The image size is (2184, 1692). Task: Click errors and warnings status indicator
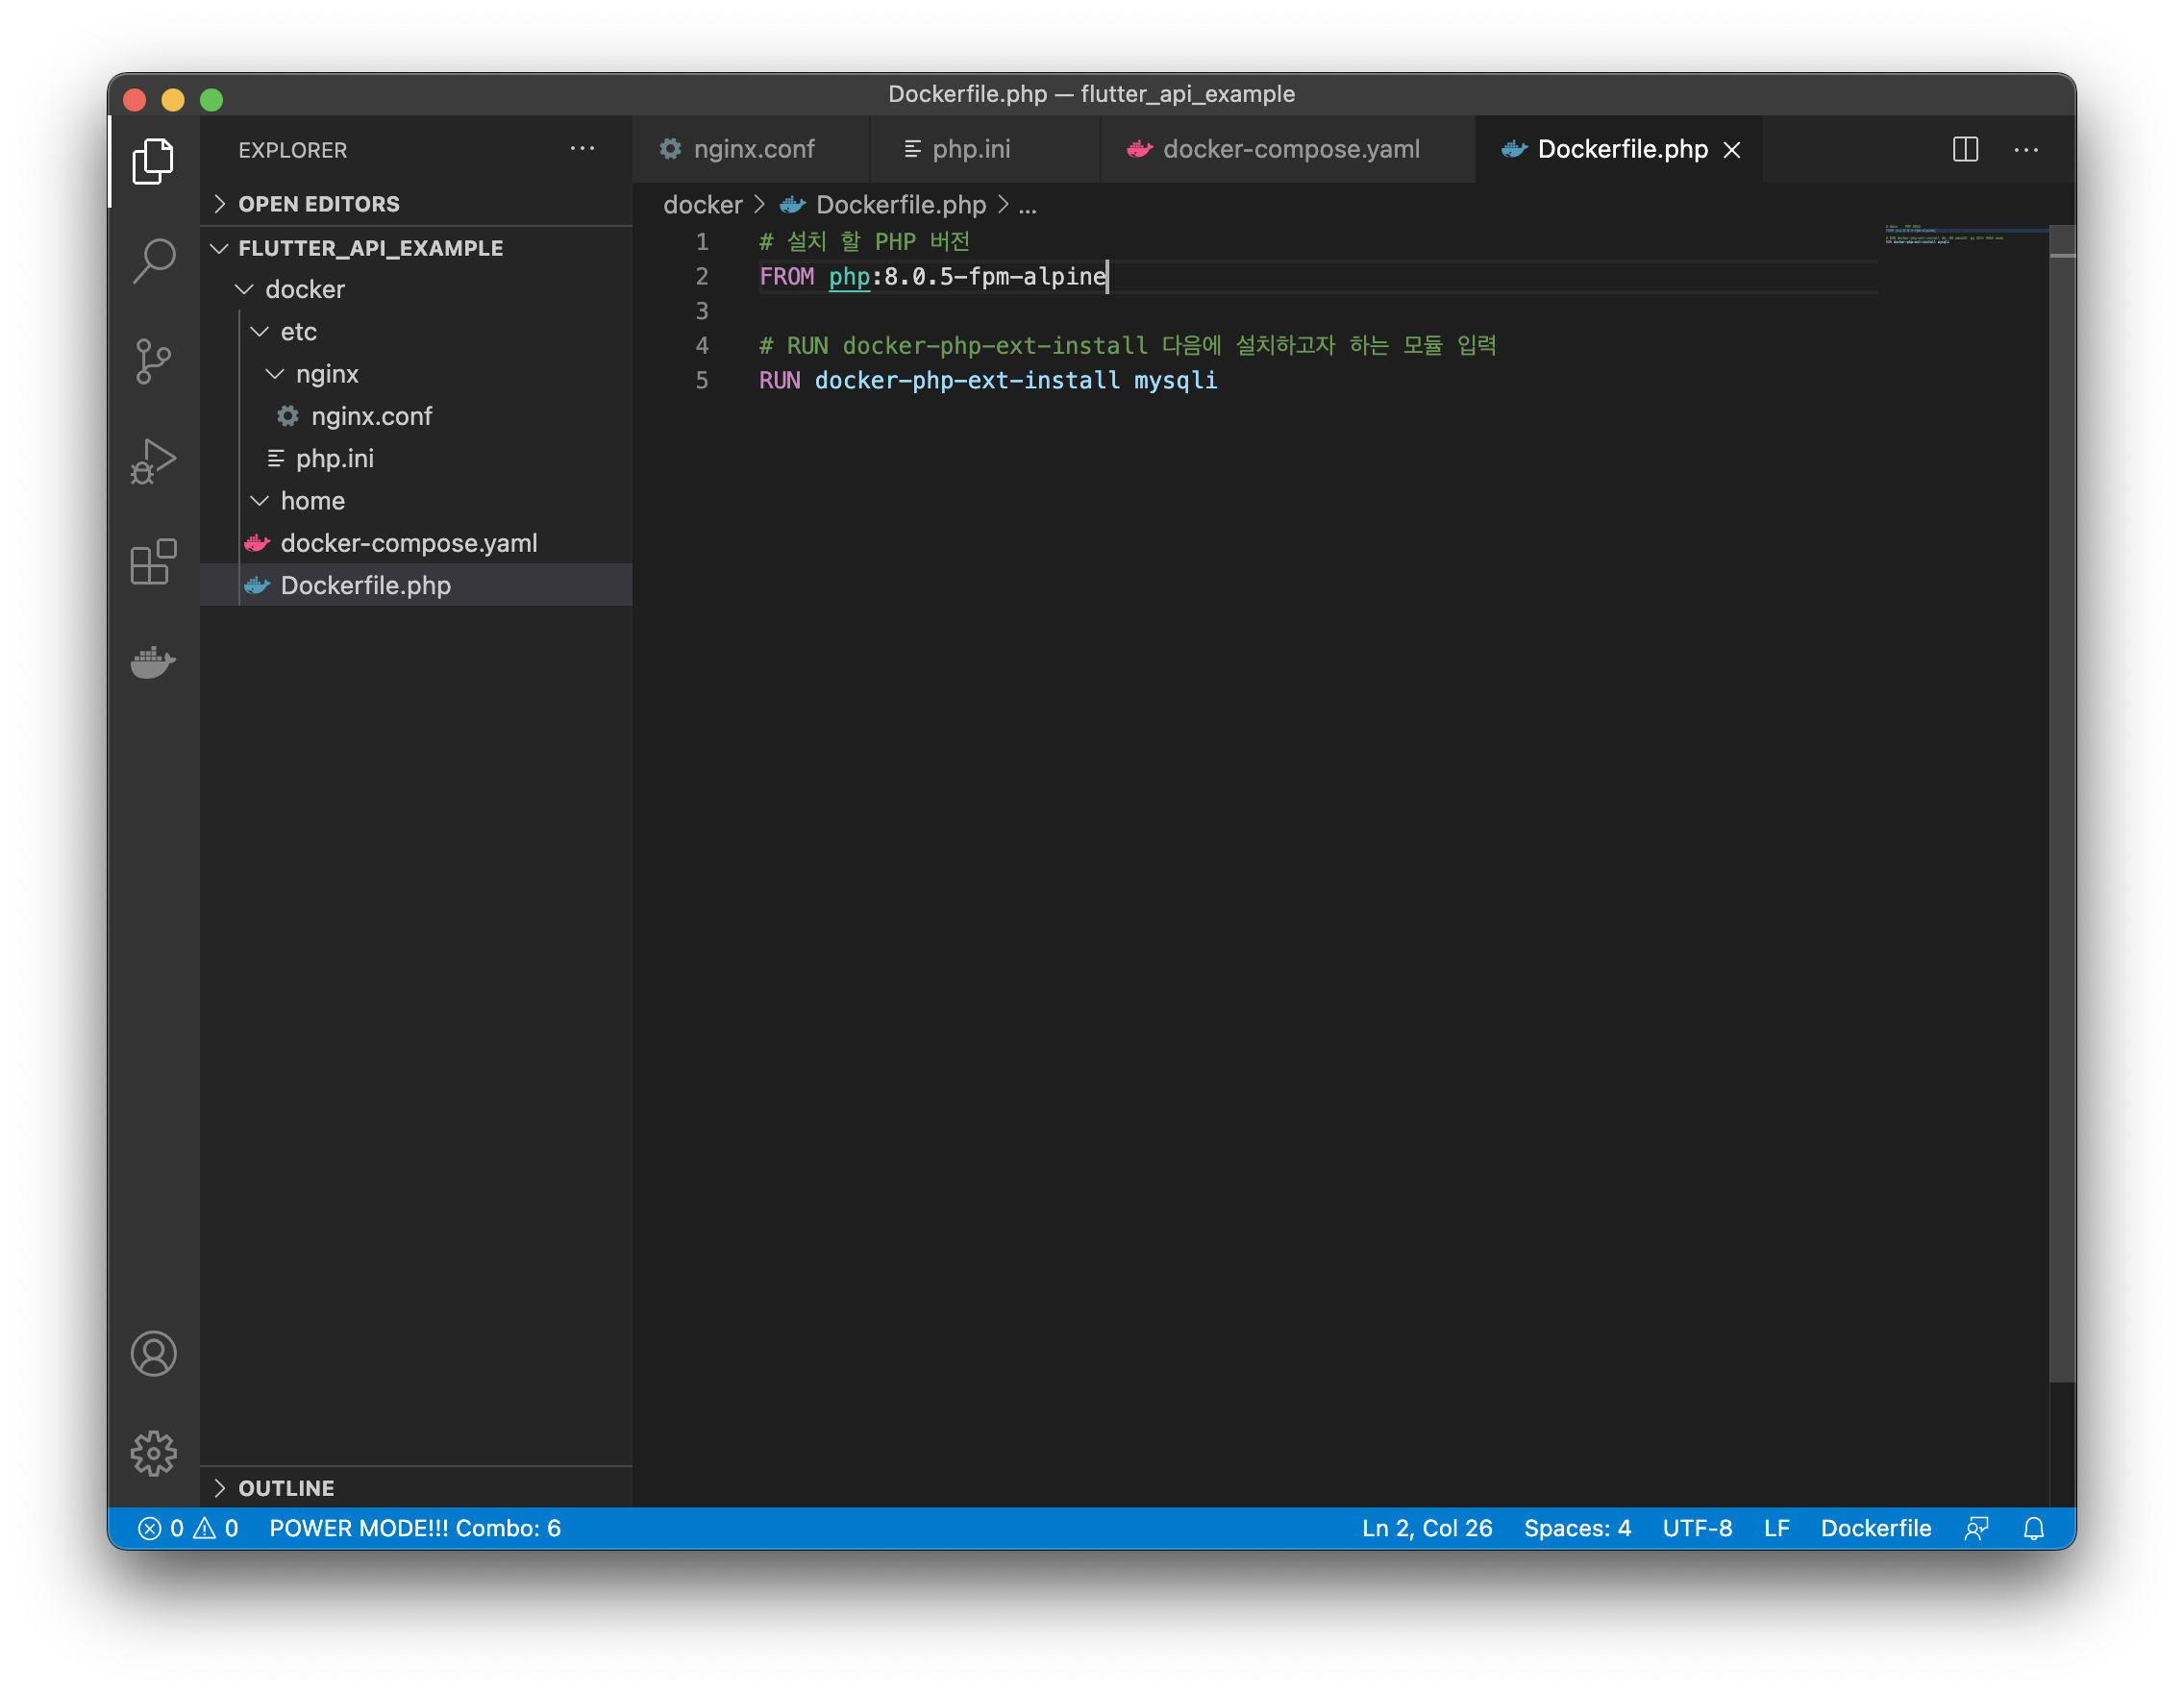point(188,1528)
